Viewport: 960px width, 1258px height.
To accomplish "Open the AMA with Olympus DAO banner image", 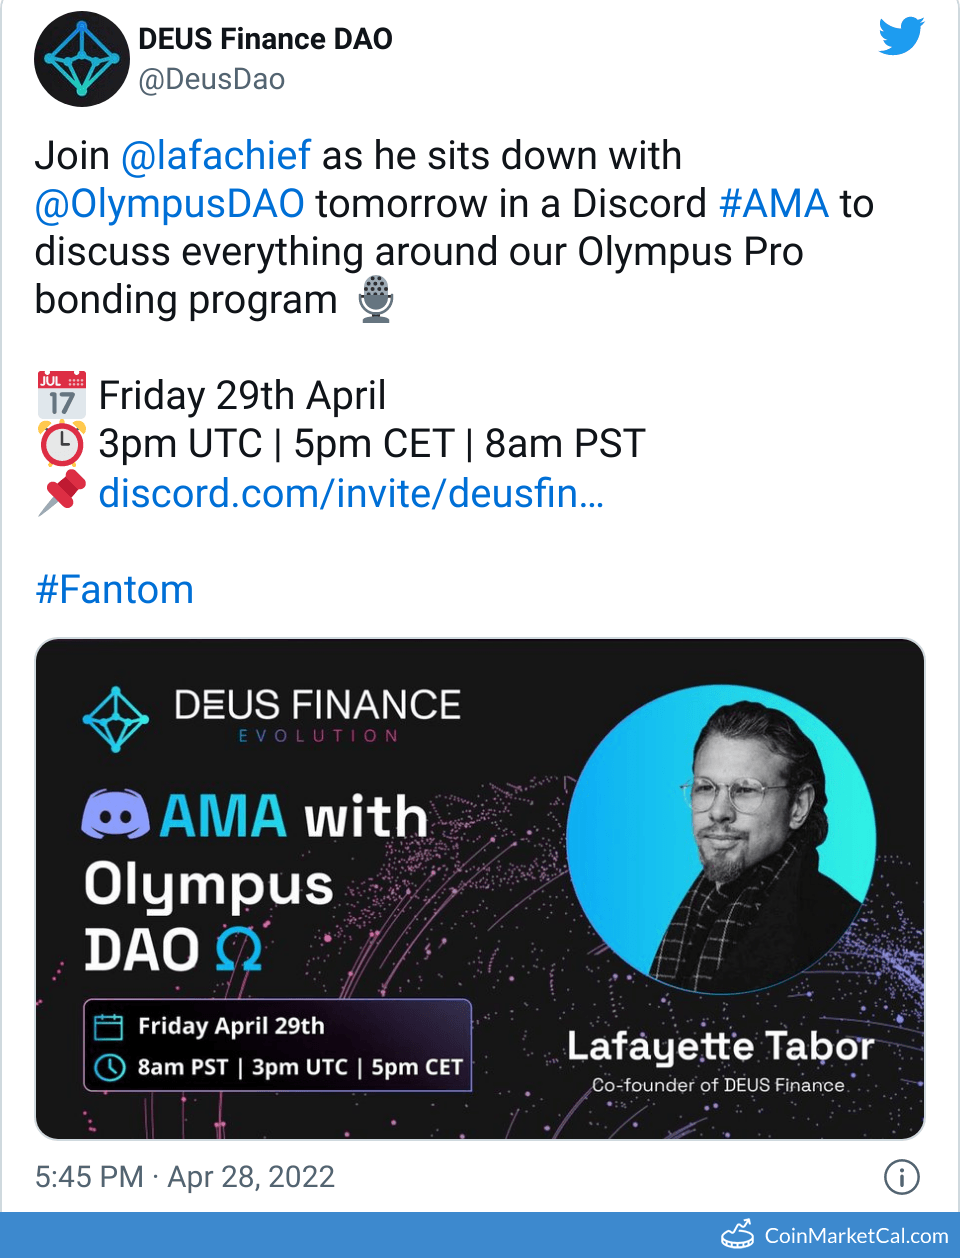I will click(480, 889).
